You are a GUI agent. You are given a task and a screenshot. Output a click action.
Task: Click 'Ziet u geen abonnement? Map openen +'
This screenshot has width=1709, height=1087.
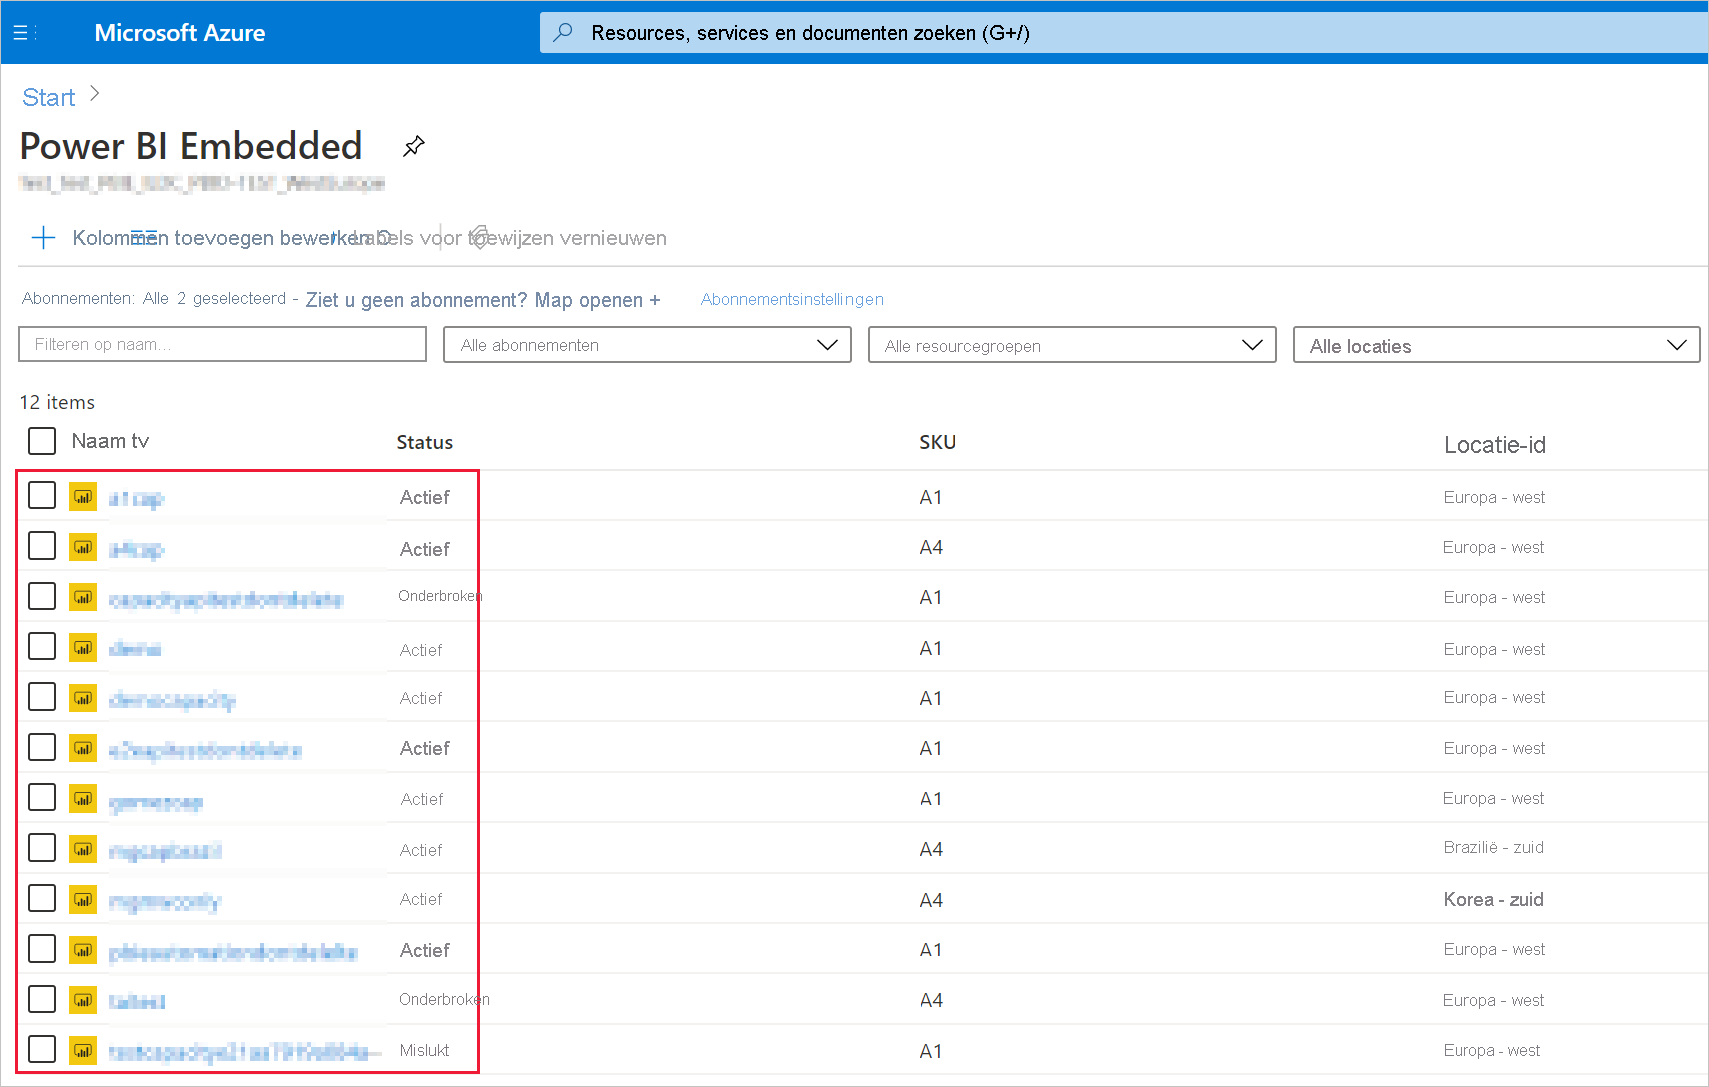click(483, 300)
